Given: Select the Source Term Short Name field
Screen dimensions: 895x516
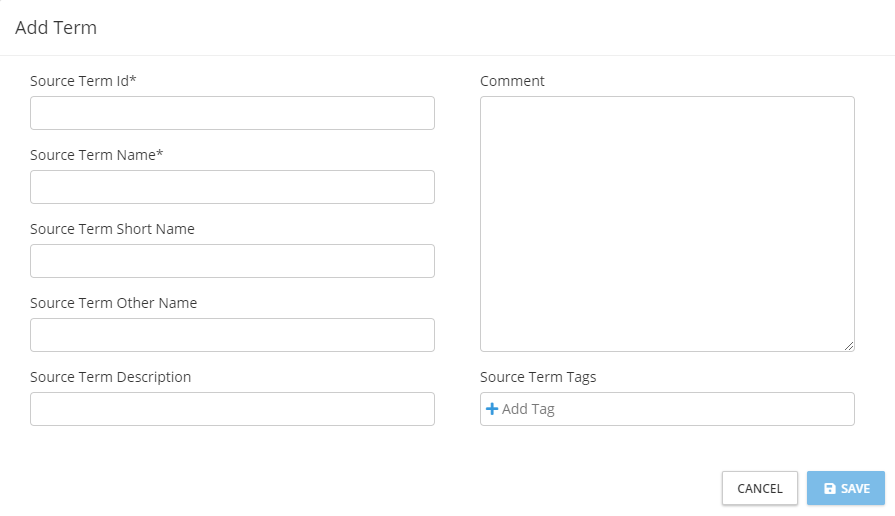Looking at the screenshot, I should click(232, 261).
